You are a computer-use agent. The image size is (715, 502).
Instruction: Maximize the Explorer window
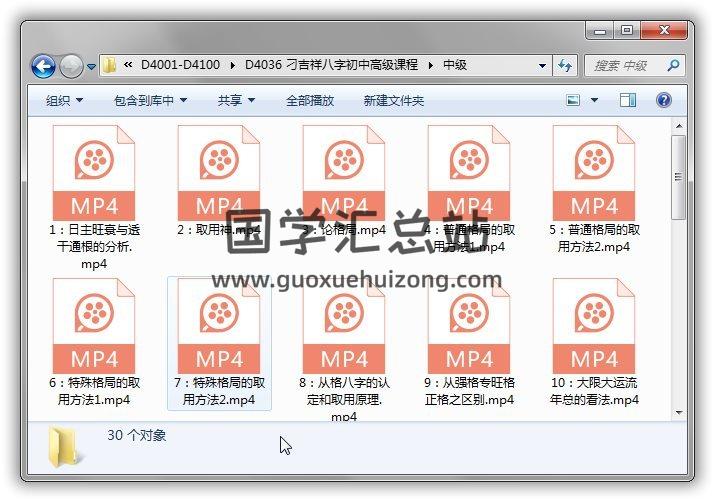pos(627,31)
